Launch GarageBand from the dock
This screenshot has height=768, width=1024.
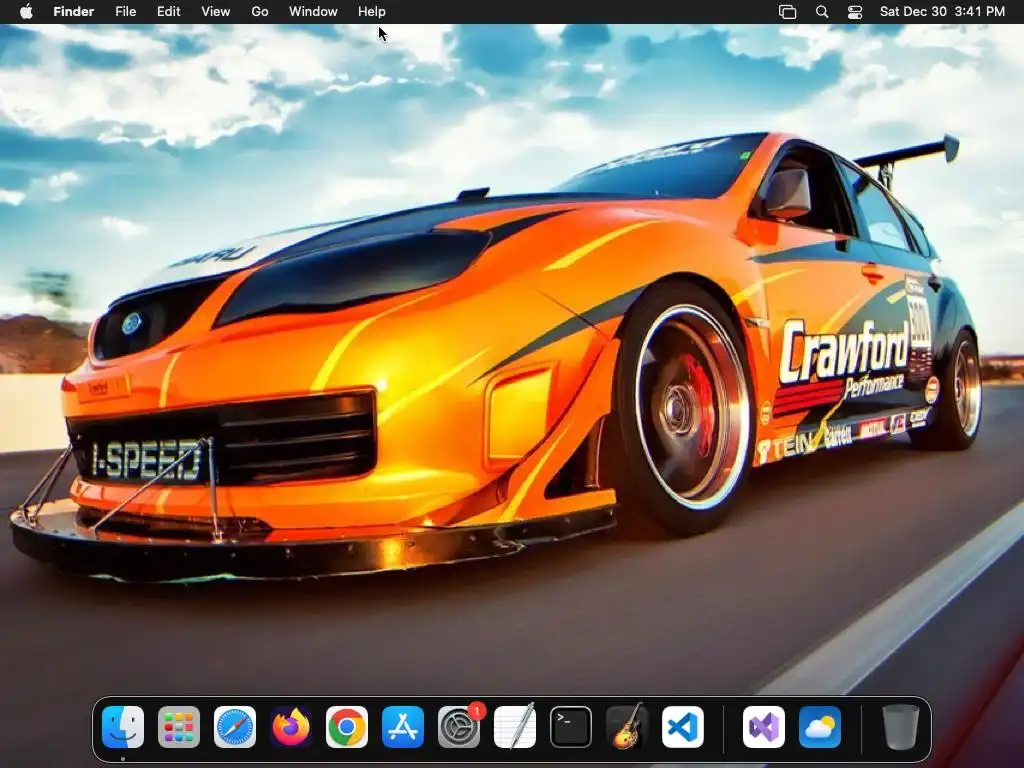point(627,727)
